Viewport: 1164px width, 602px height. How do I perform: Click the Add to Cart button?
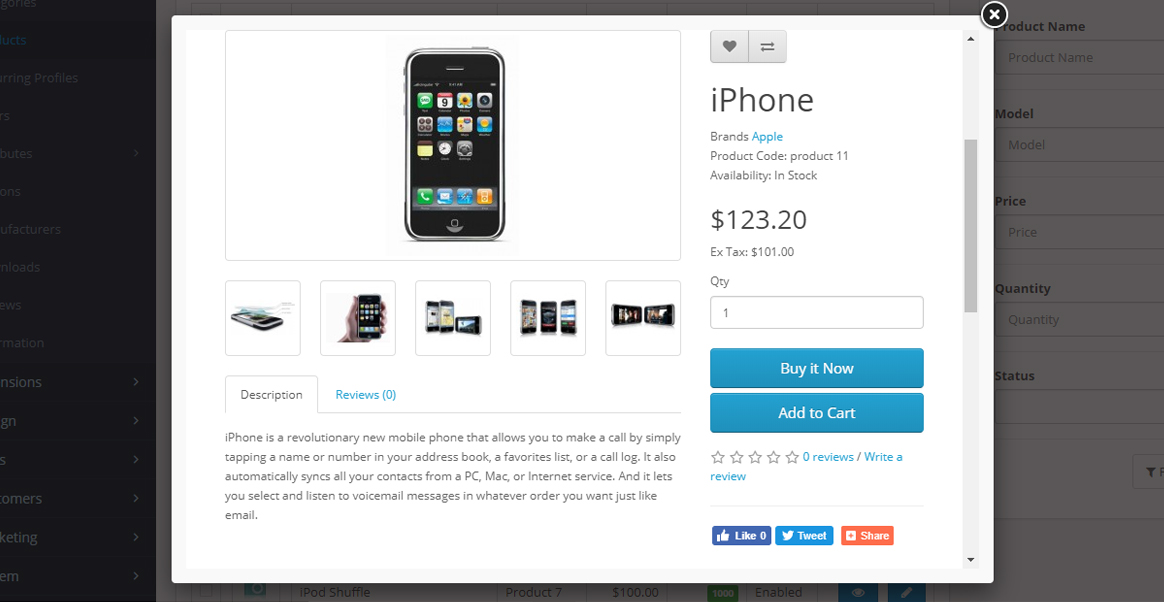click(x=817, y=413)
